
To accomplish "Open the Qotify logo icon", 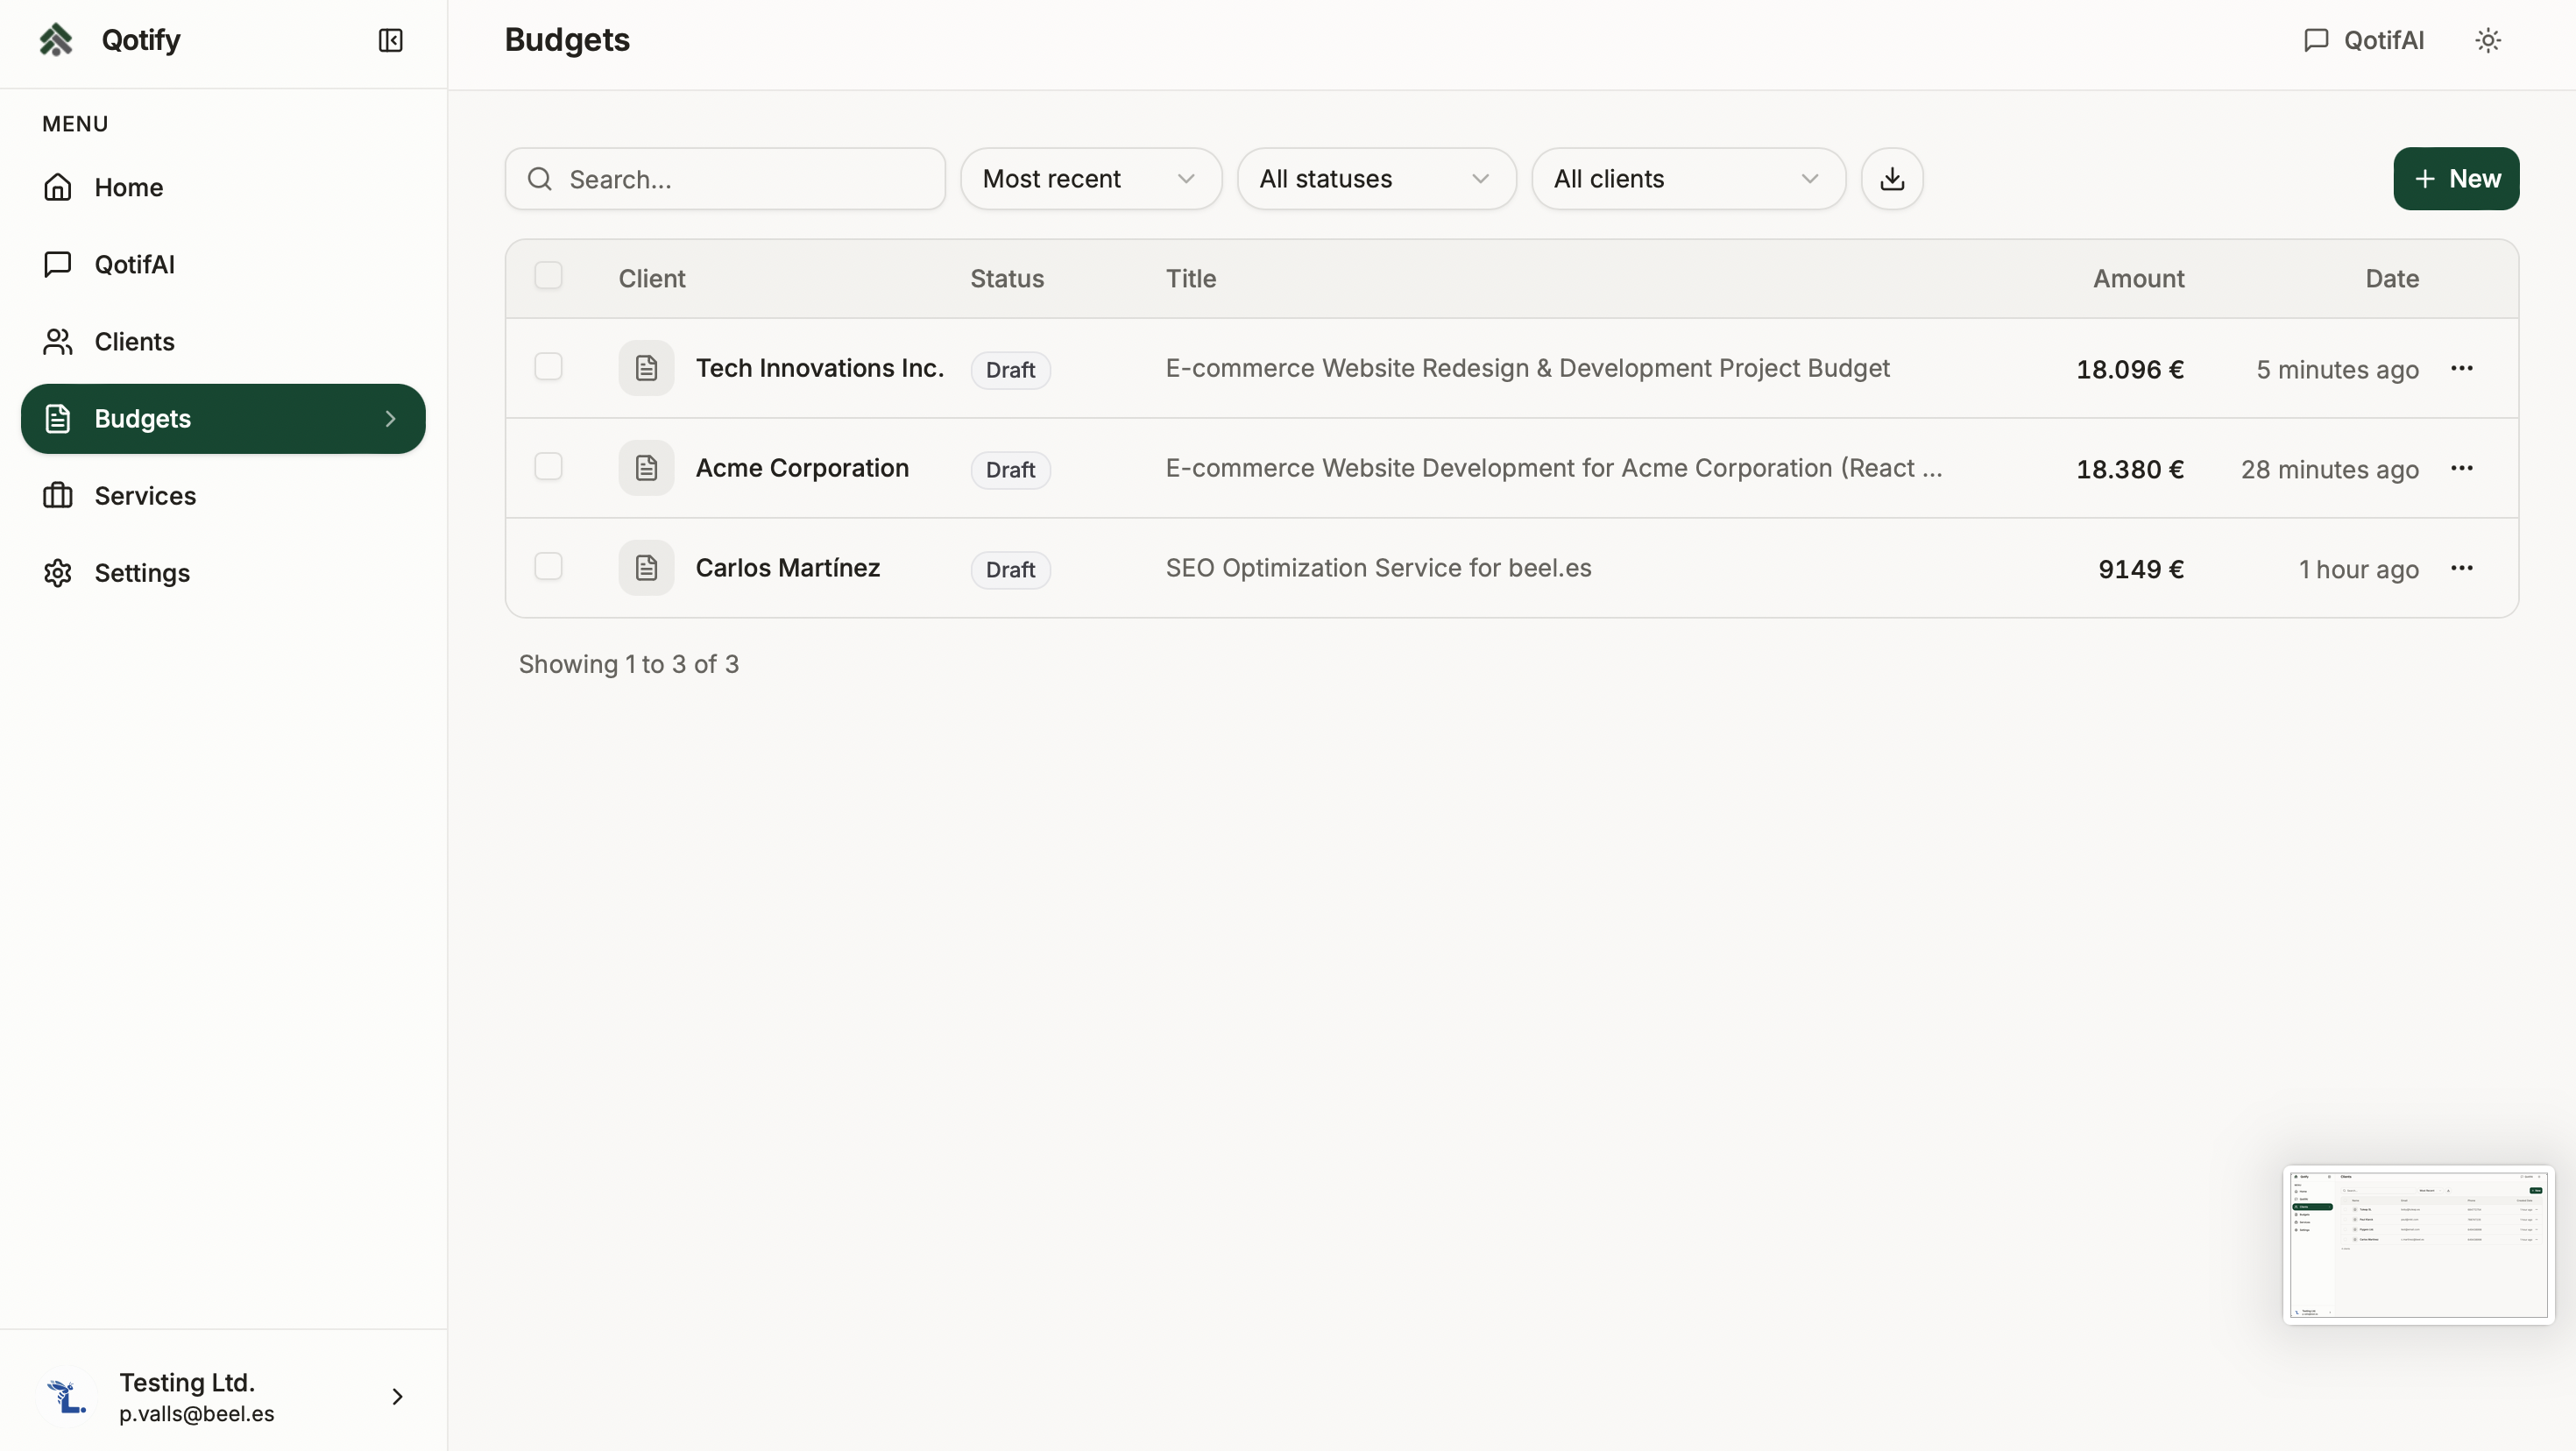I will pos(57,39).
